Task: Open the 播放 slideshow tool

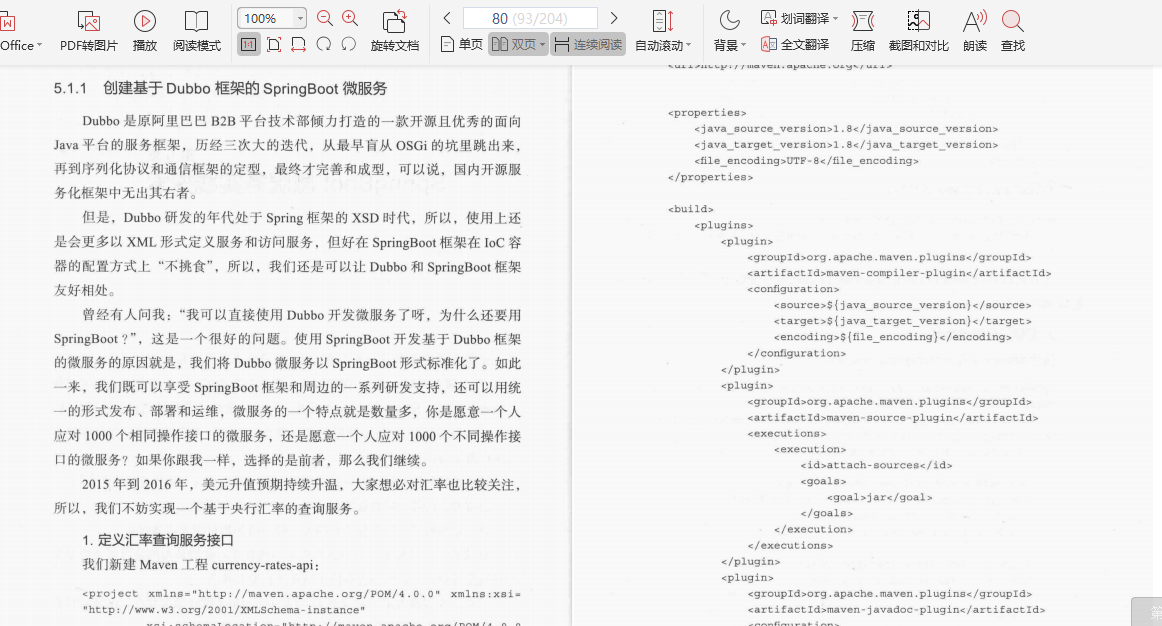Action: [144, 31]
